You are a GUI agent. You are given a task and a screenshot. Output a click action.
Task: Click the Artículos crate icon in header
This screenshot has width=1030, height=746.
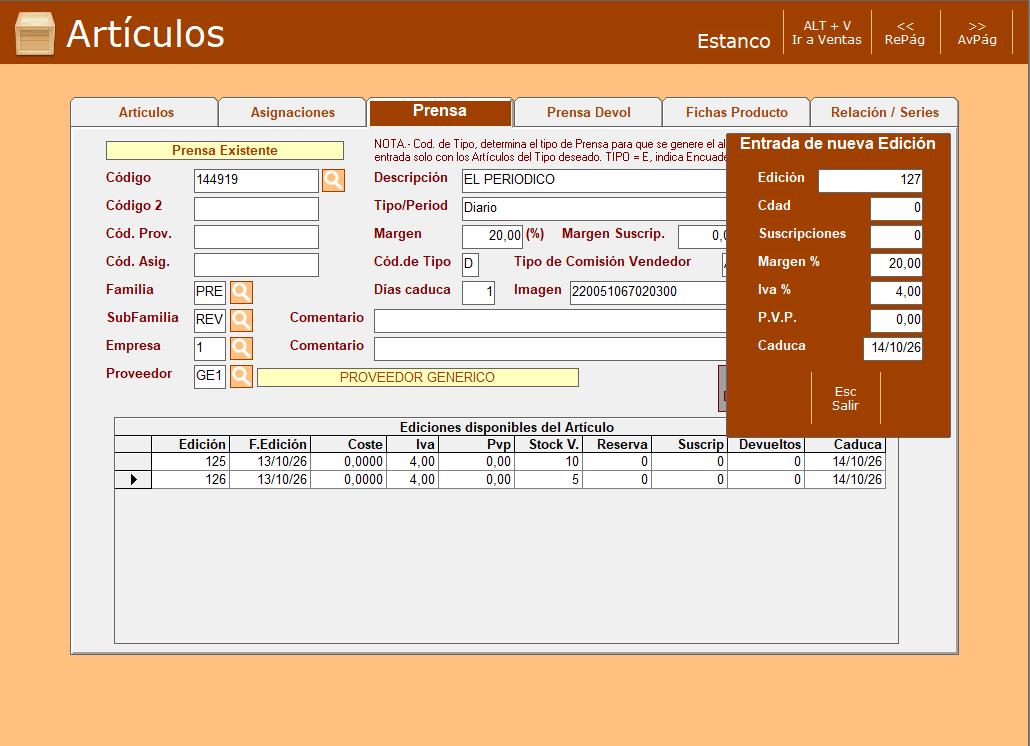pos(35,33)
